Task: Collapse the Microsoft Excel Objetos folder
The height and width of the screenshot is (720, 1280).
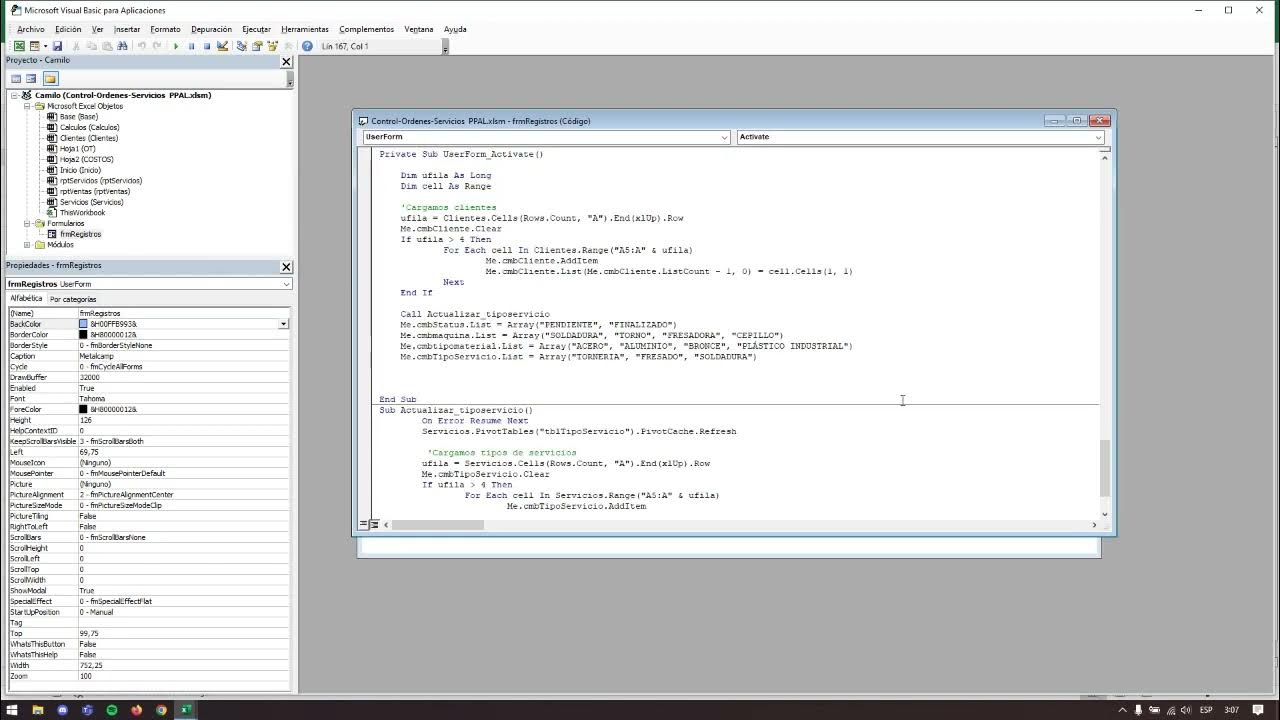Action: 28,106
